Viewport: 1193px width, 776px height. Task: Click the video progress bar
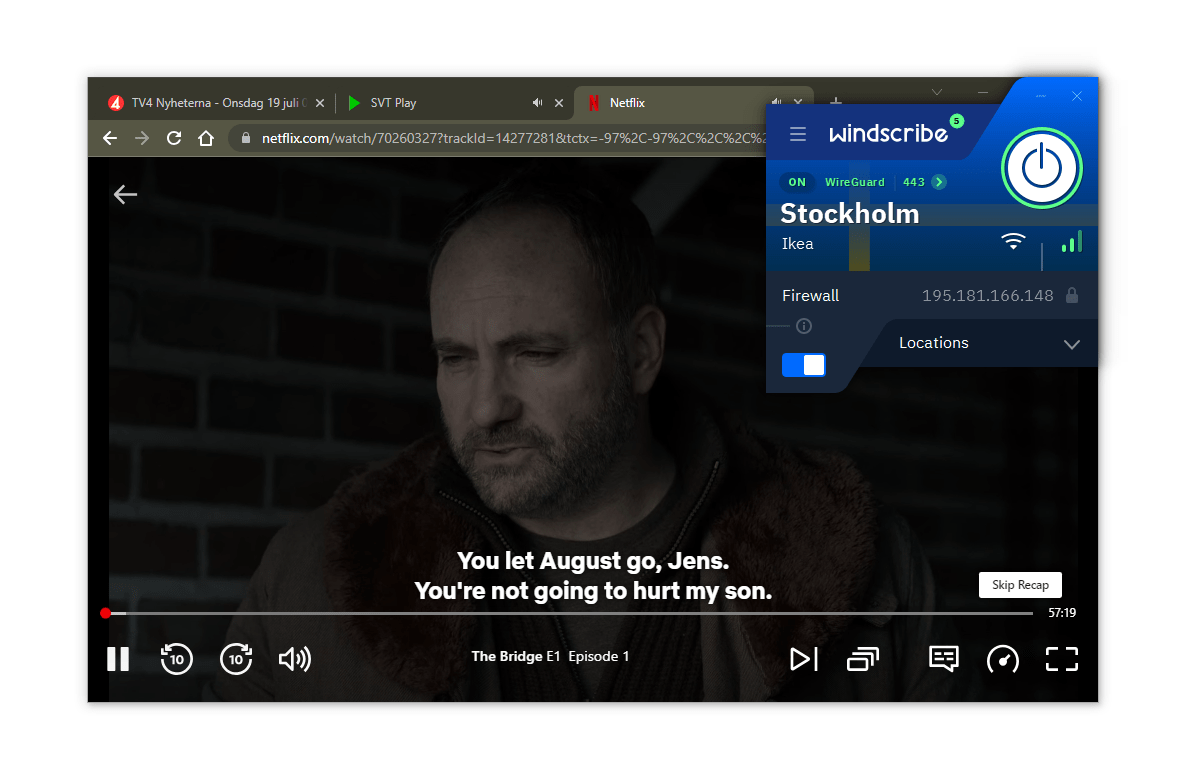click(569, 612)
